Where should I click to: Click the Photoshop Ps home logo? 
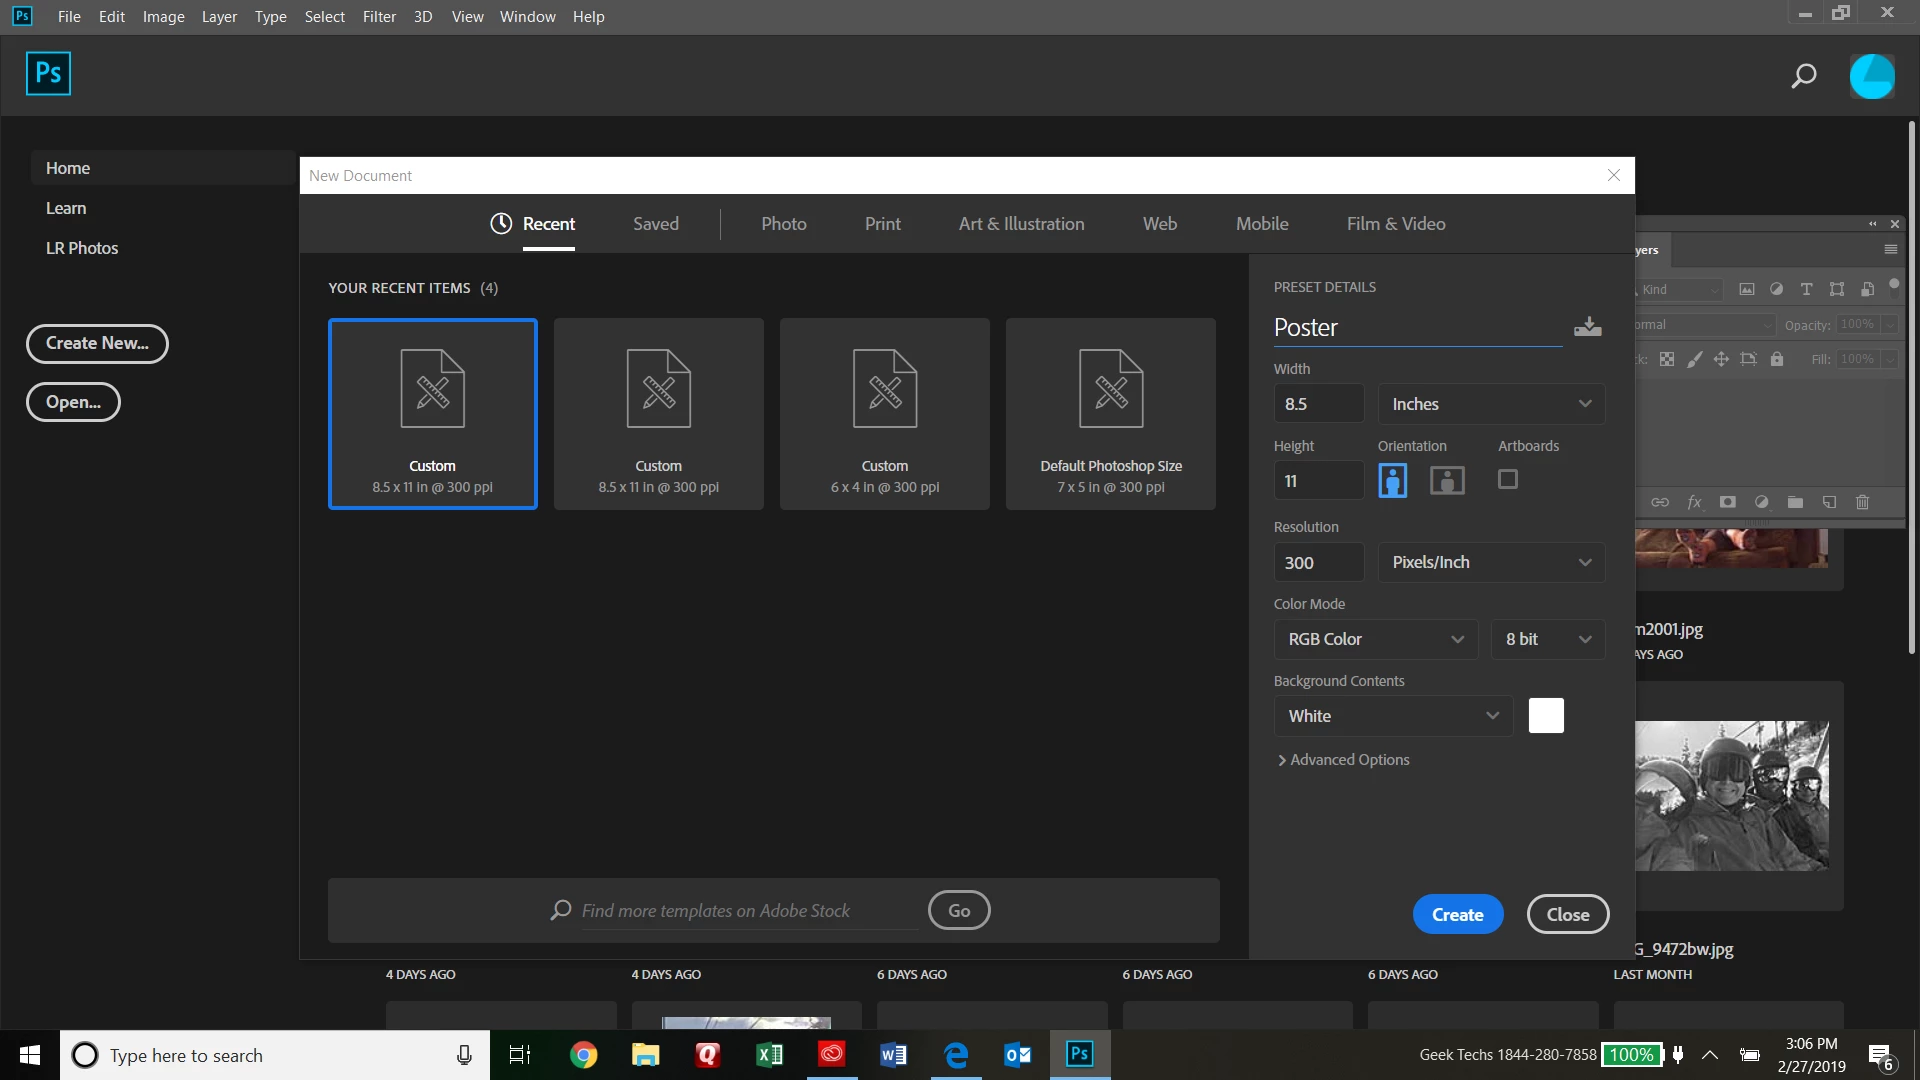(48, 73)
